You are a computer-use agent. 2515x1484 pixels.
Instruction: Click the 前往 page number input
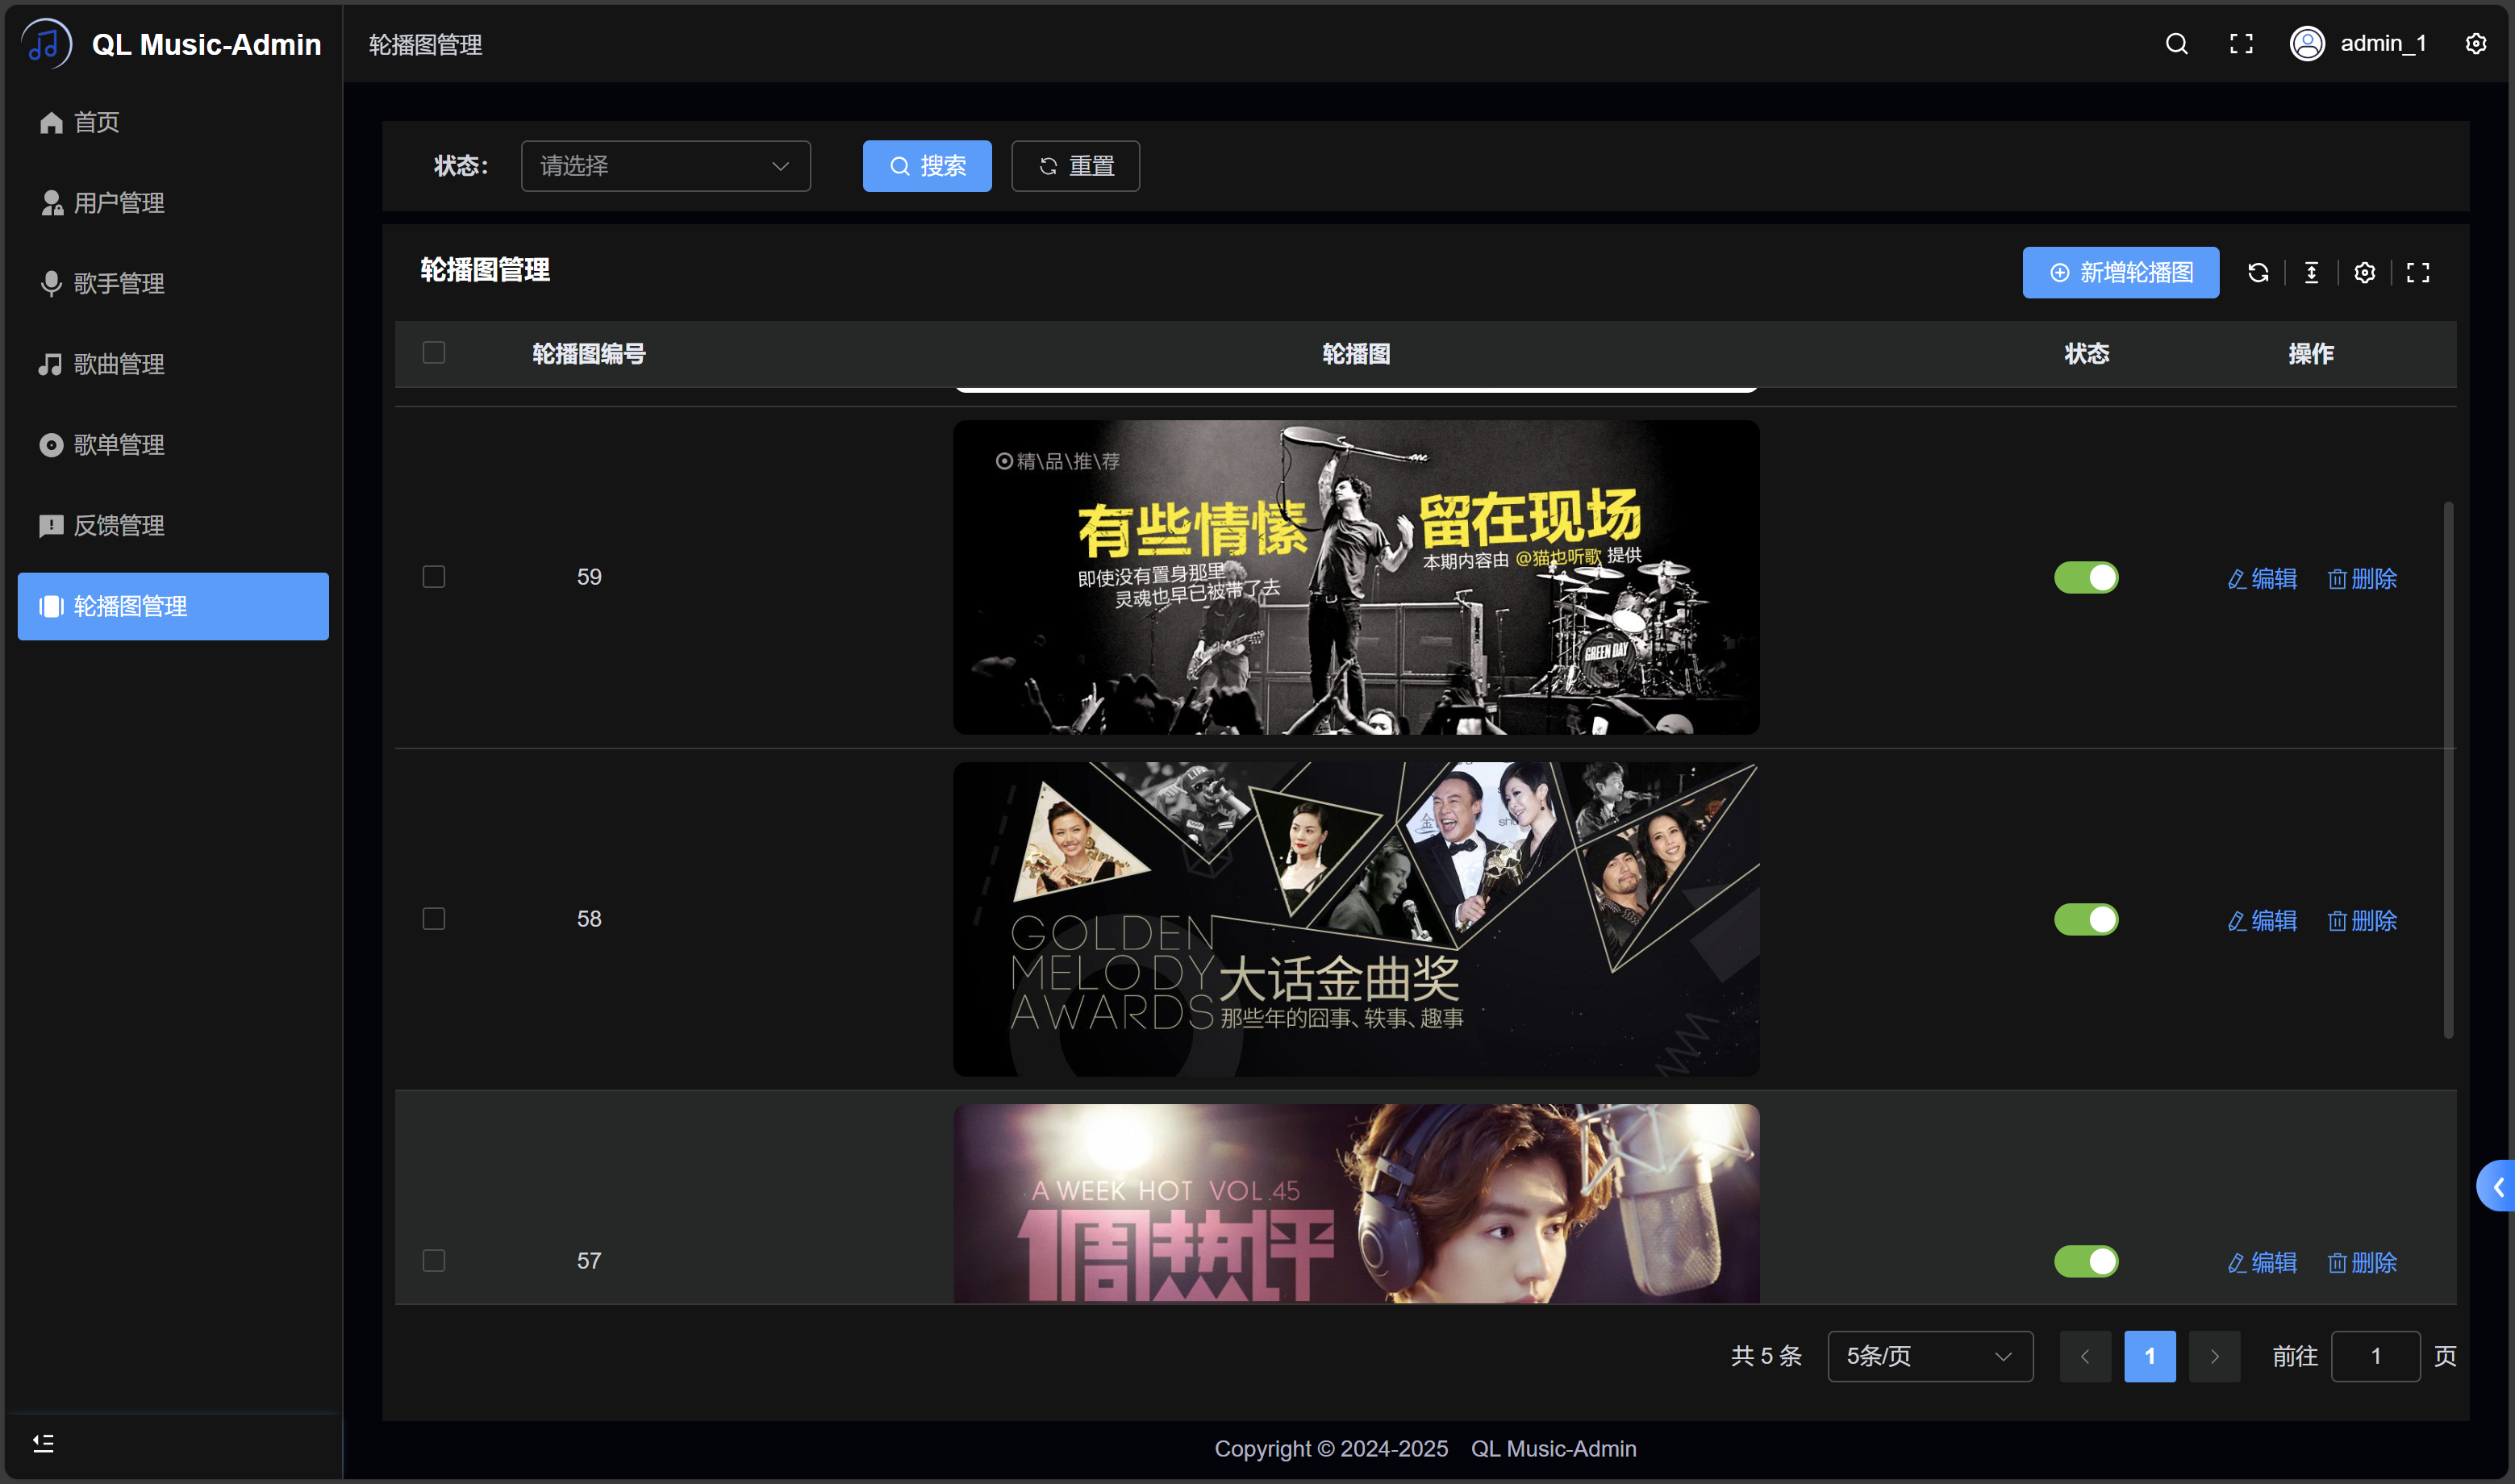2375,1356
